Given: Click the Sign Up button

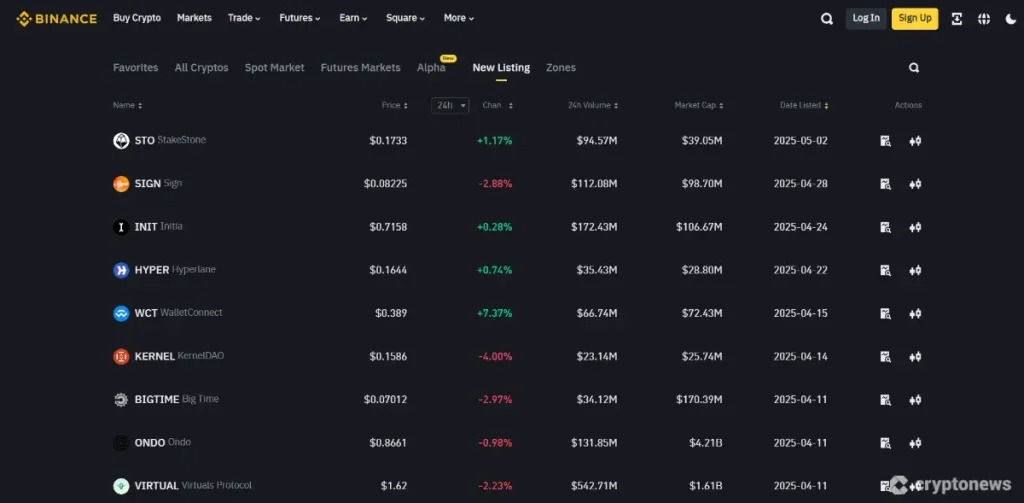Looking at the screenshot, I should pos(914,18).
